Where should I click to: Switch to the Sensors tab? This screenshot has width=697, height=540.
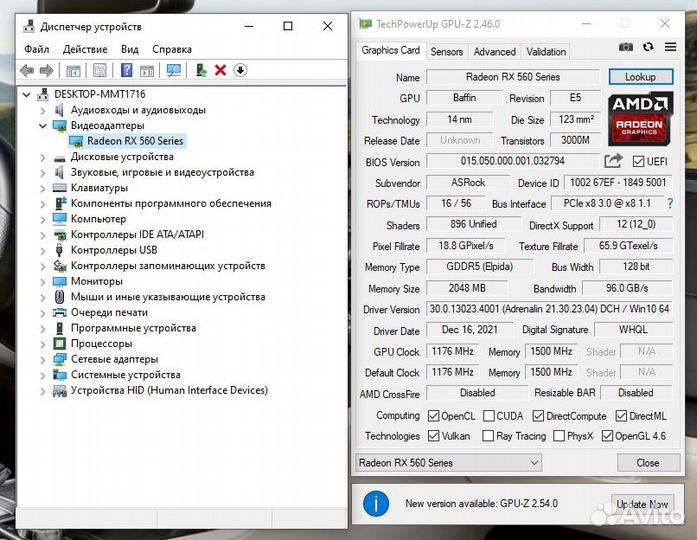446,52
